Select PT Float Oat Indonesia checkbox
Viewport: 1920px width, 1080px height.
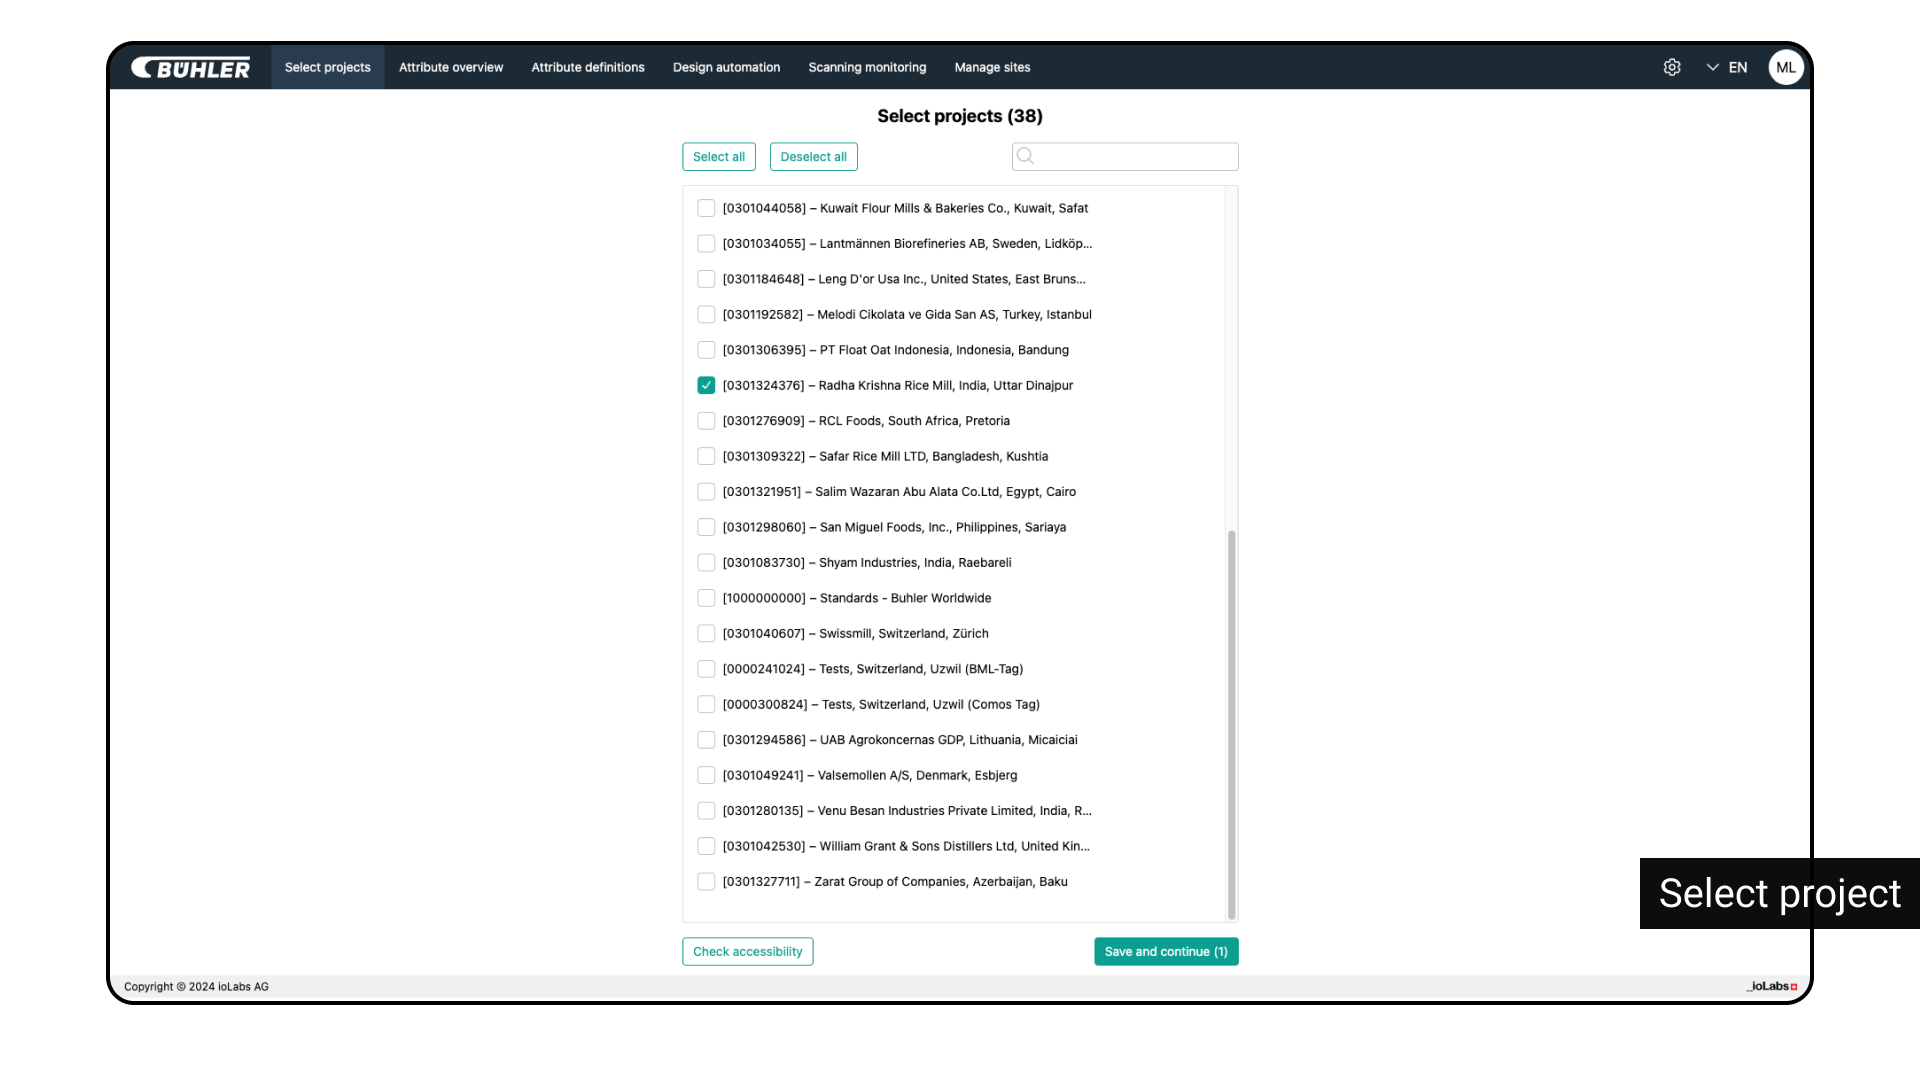[x=706, y=350]
